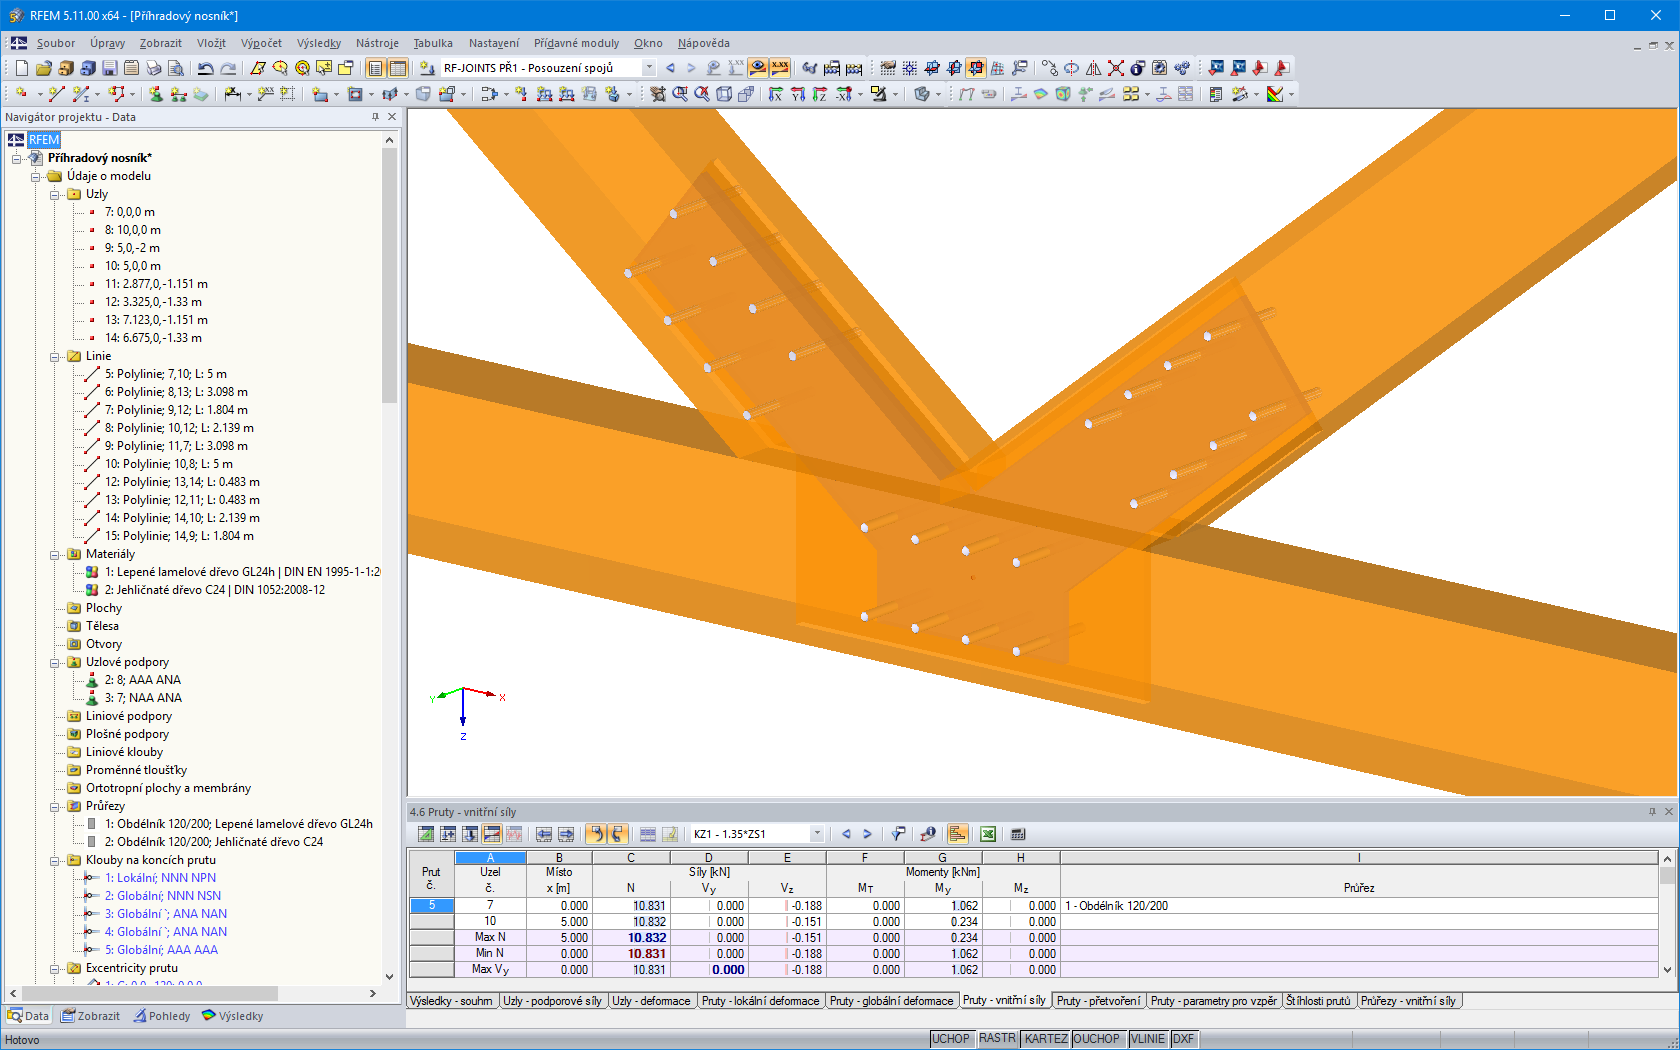Screen dimensions: 1680x1050
Task: Open the KZ1 - 1.35*ZS1 load case dropdown
Action: (816, 833)
